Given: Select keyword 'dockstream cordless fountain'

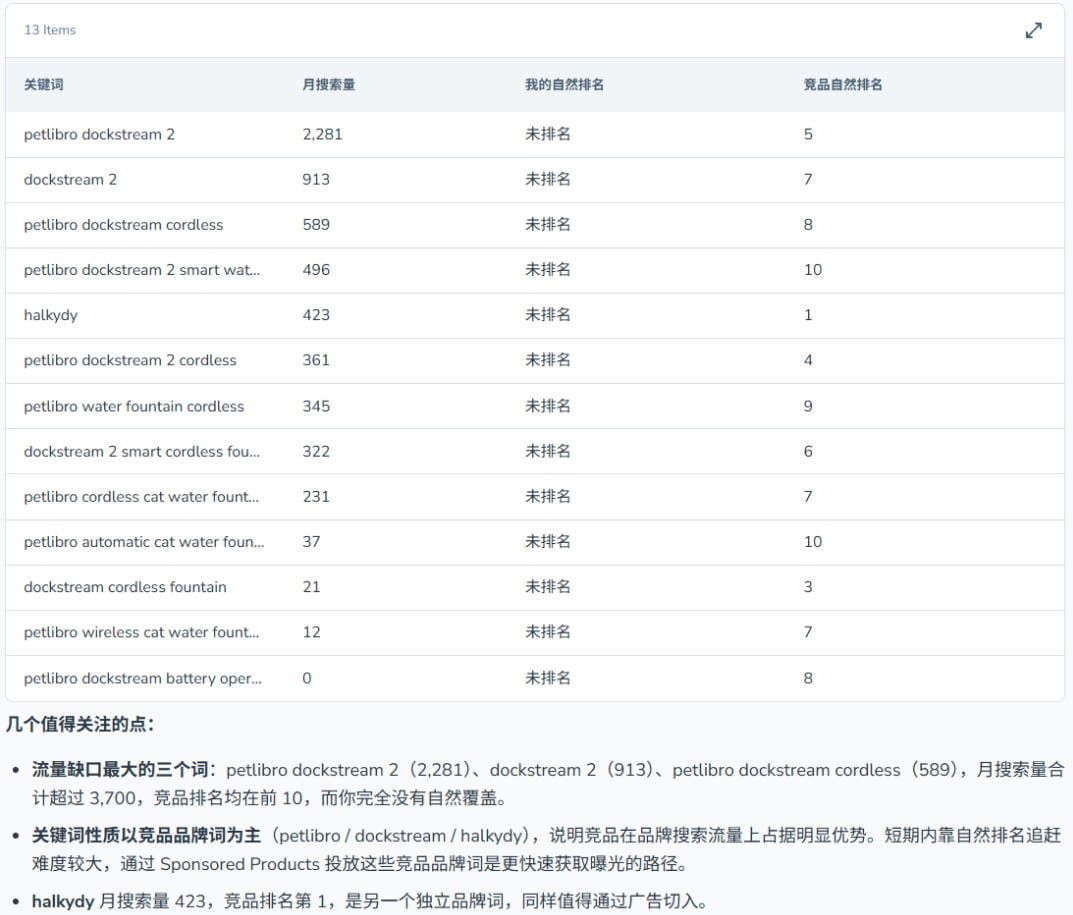Looking at the screenshot, I should point(125,587).
